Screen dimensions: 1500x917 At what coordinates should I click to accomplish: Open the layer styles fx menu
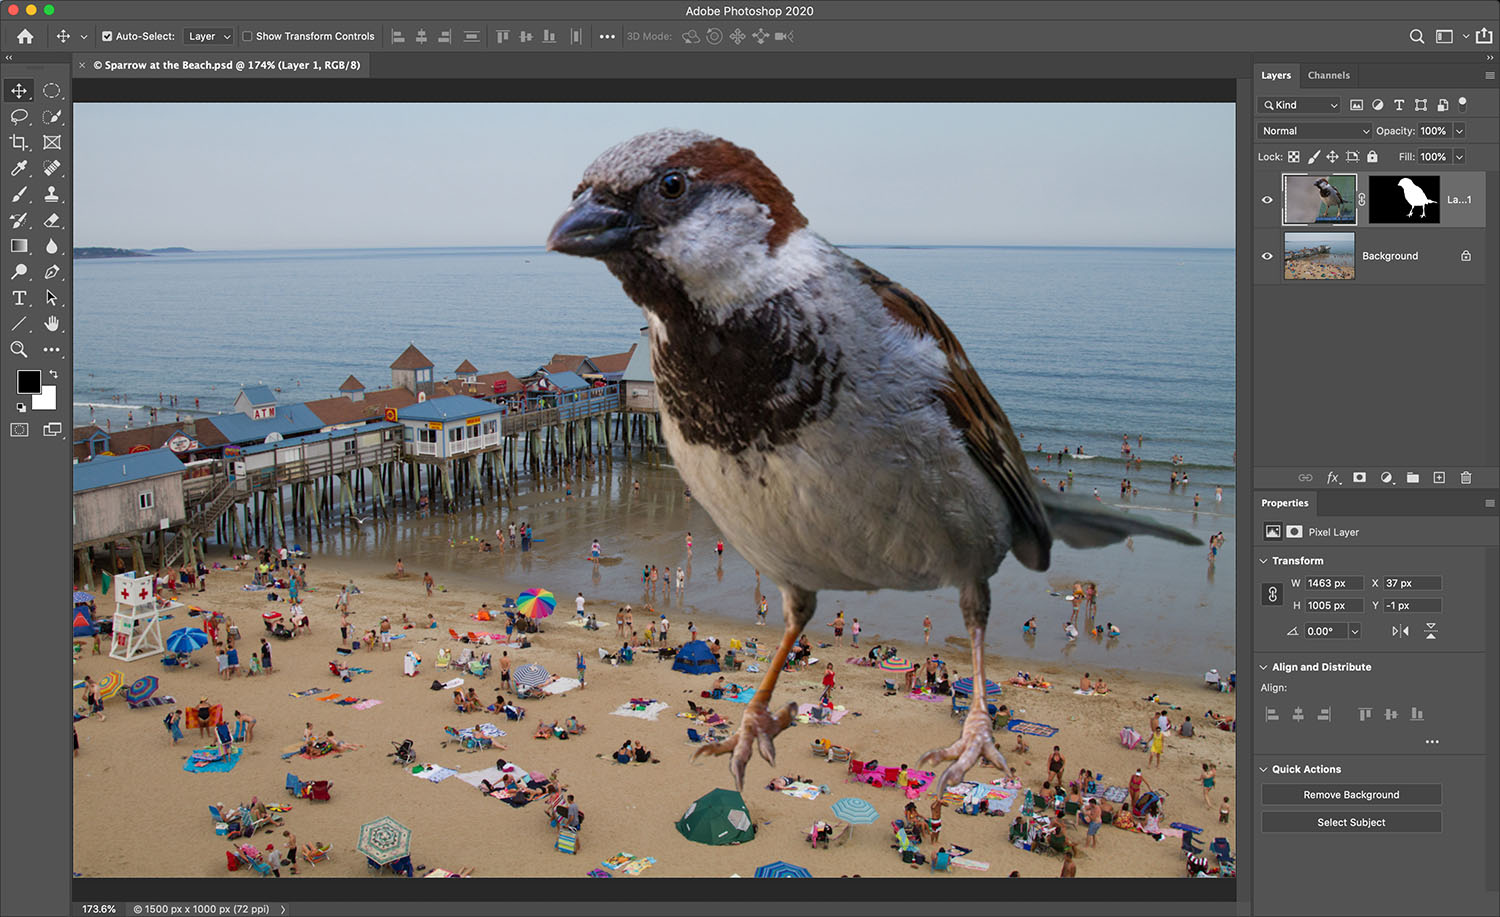[1333, 478]
